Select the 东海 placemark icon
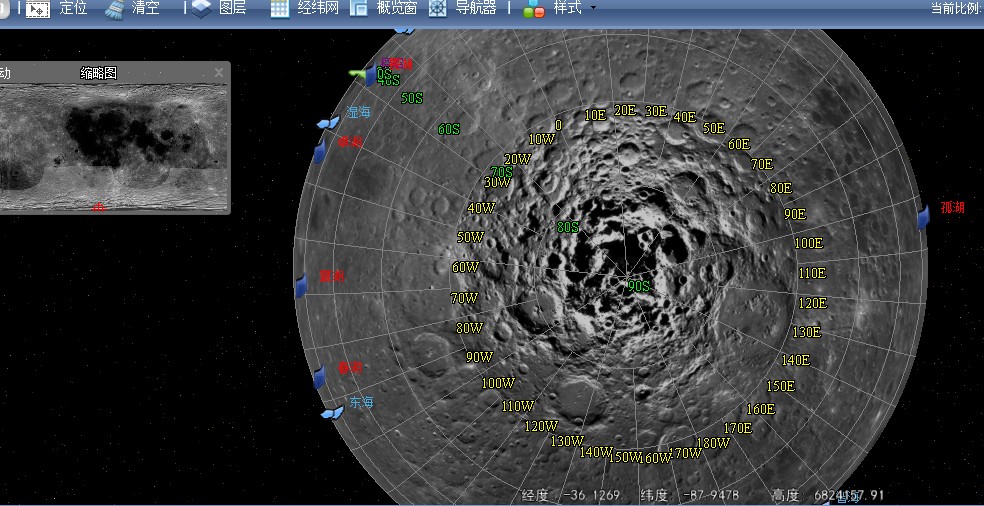 tap(332, 412)
